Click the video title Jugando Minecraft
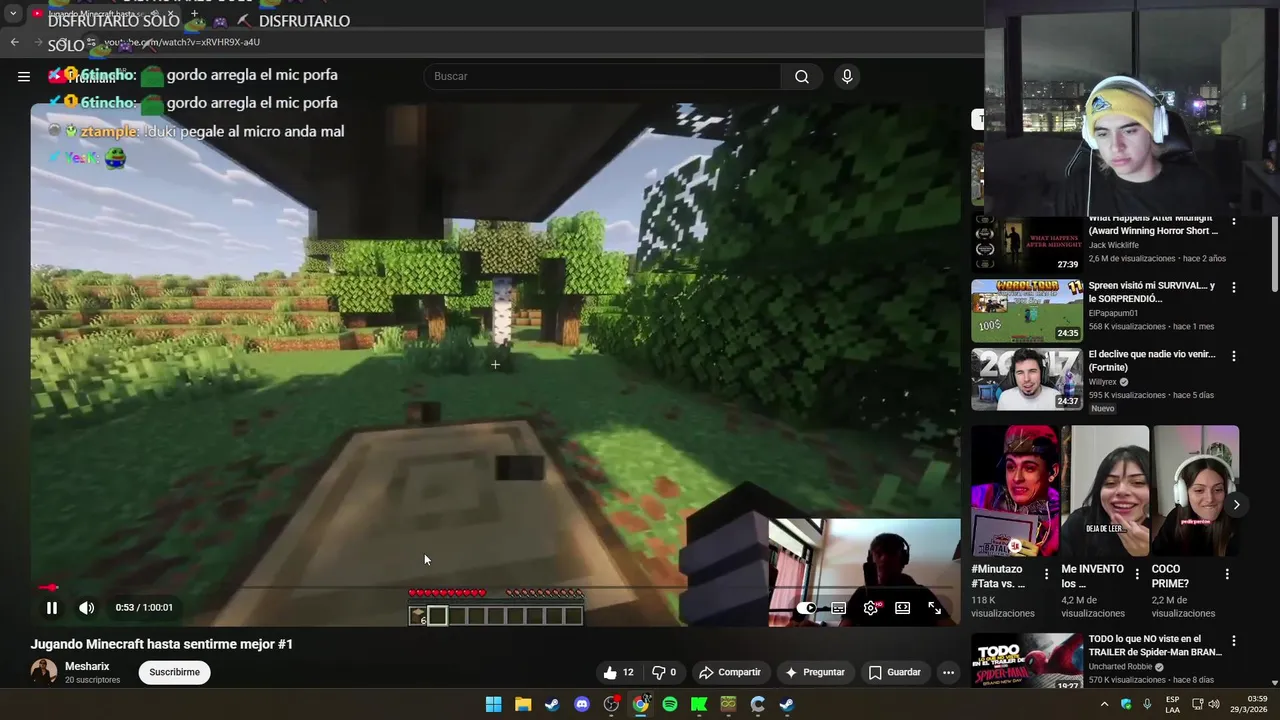The image size is (1280, 720). (162, 644)
